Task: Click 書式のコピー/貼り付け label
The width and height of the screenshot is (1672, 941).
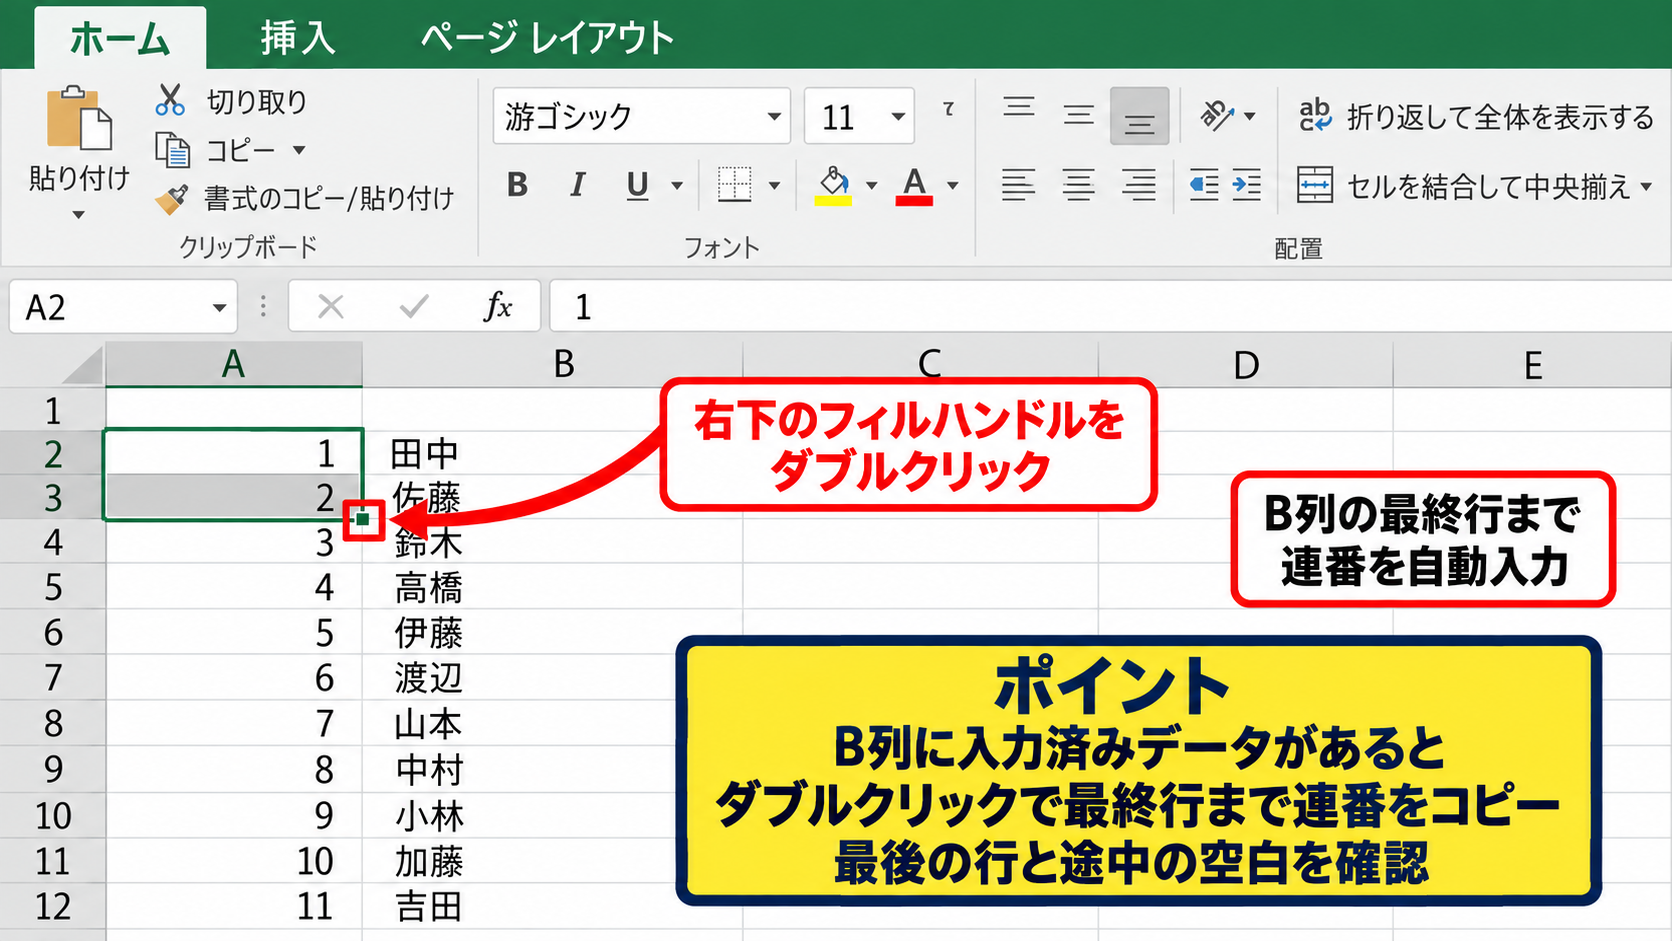Action: (329, 199)
